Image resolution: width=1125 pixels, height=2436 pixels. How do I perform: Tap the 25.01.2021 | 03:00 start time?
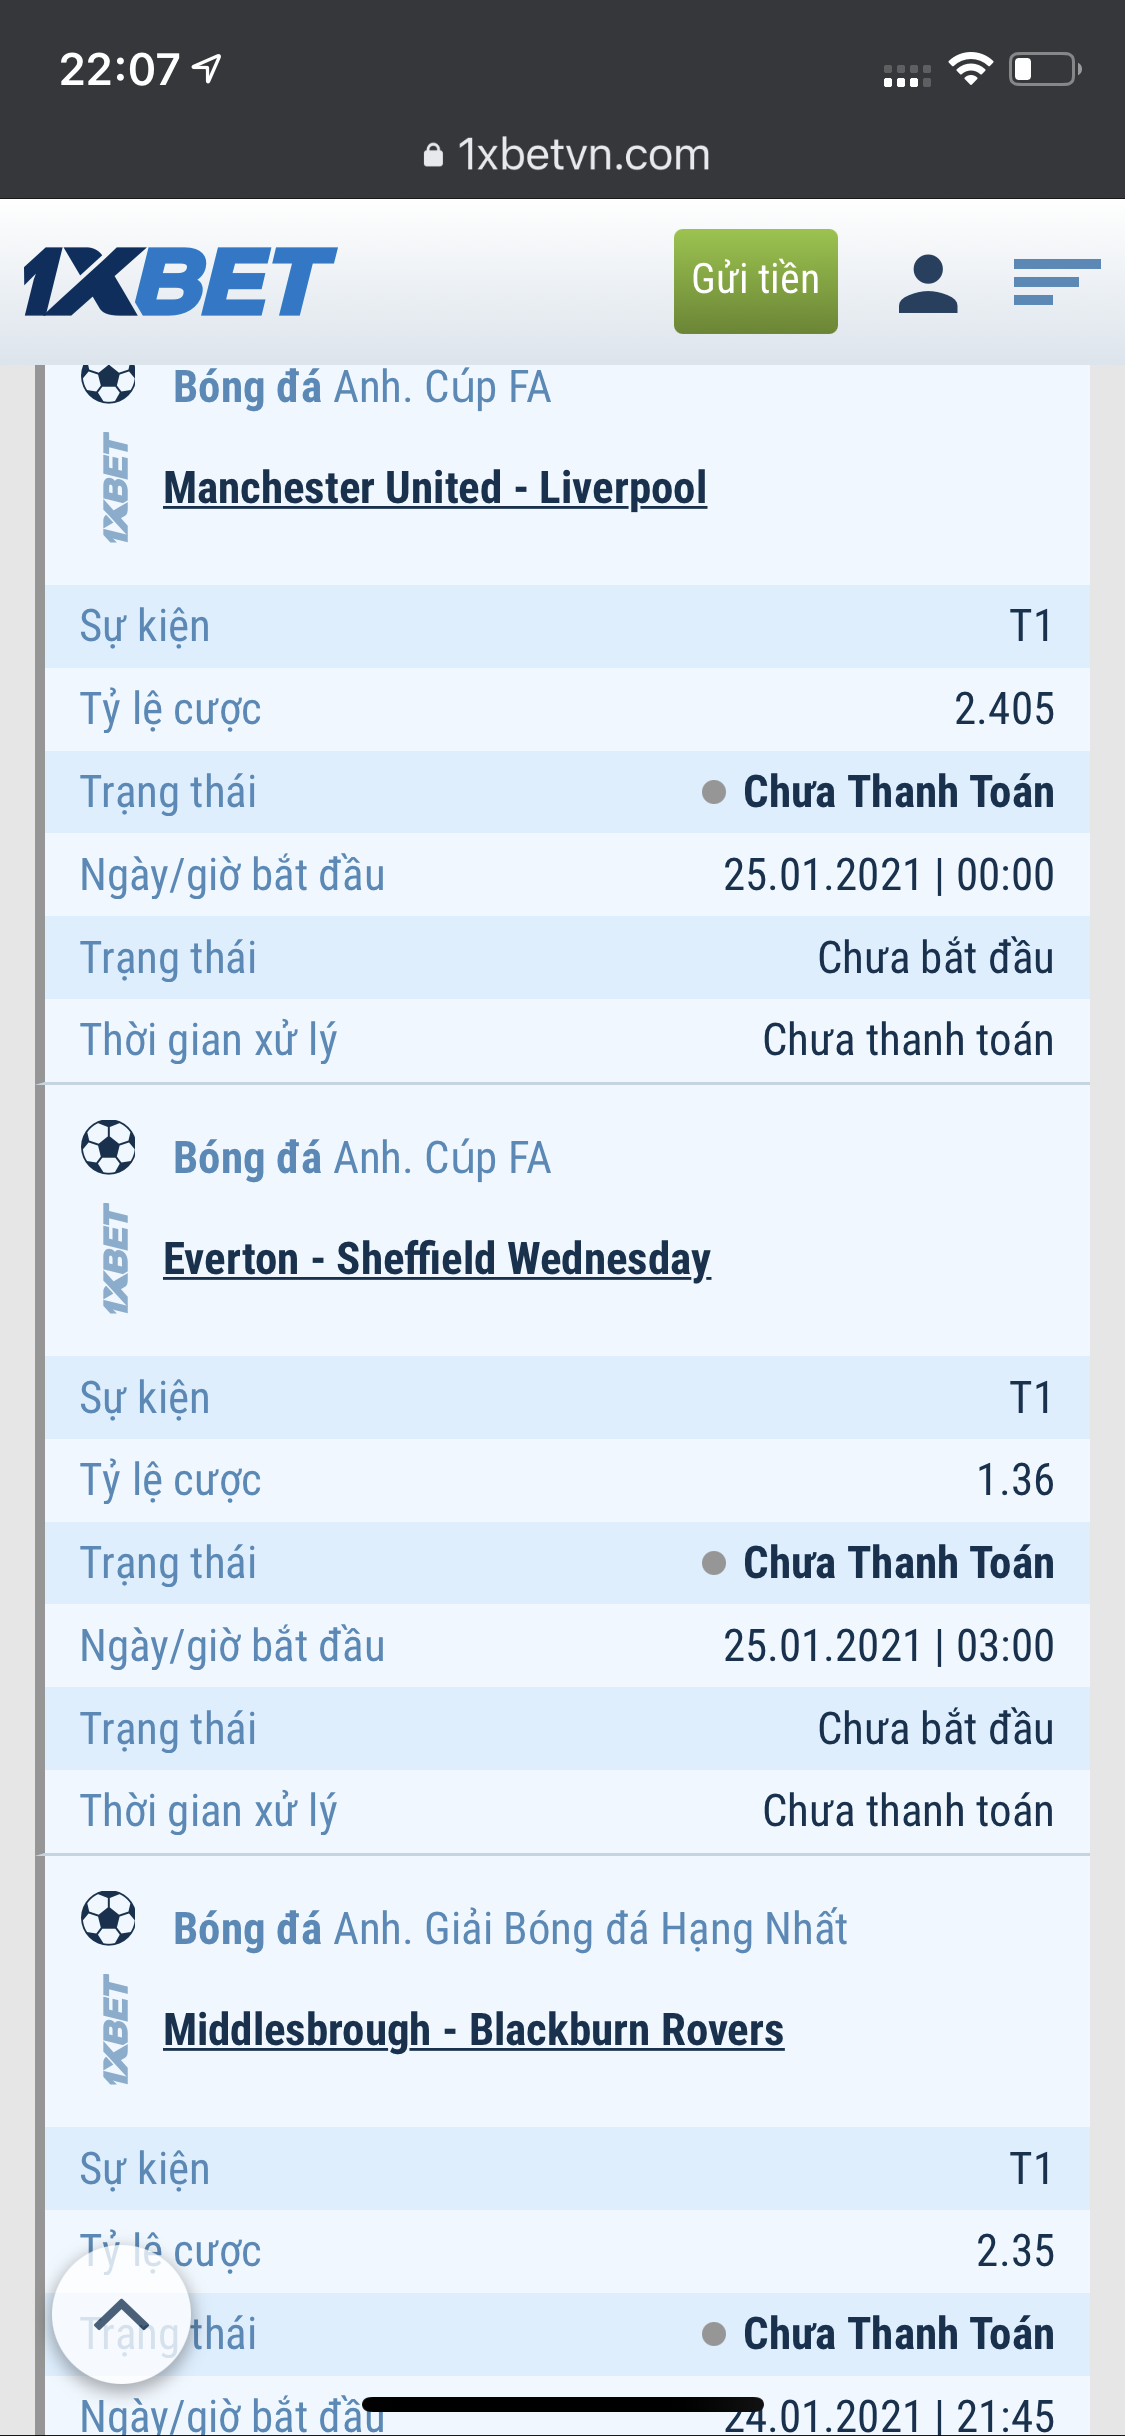[888, 1646]
